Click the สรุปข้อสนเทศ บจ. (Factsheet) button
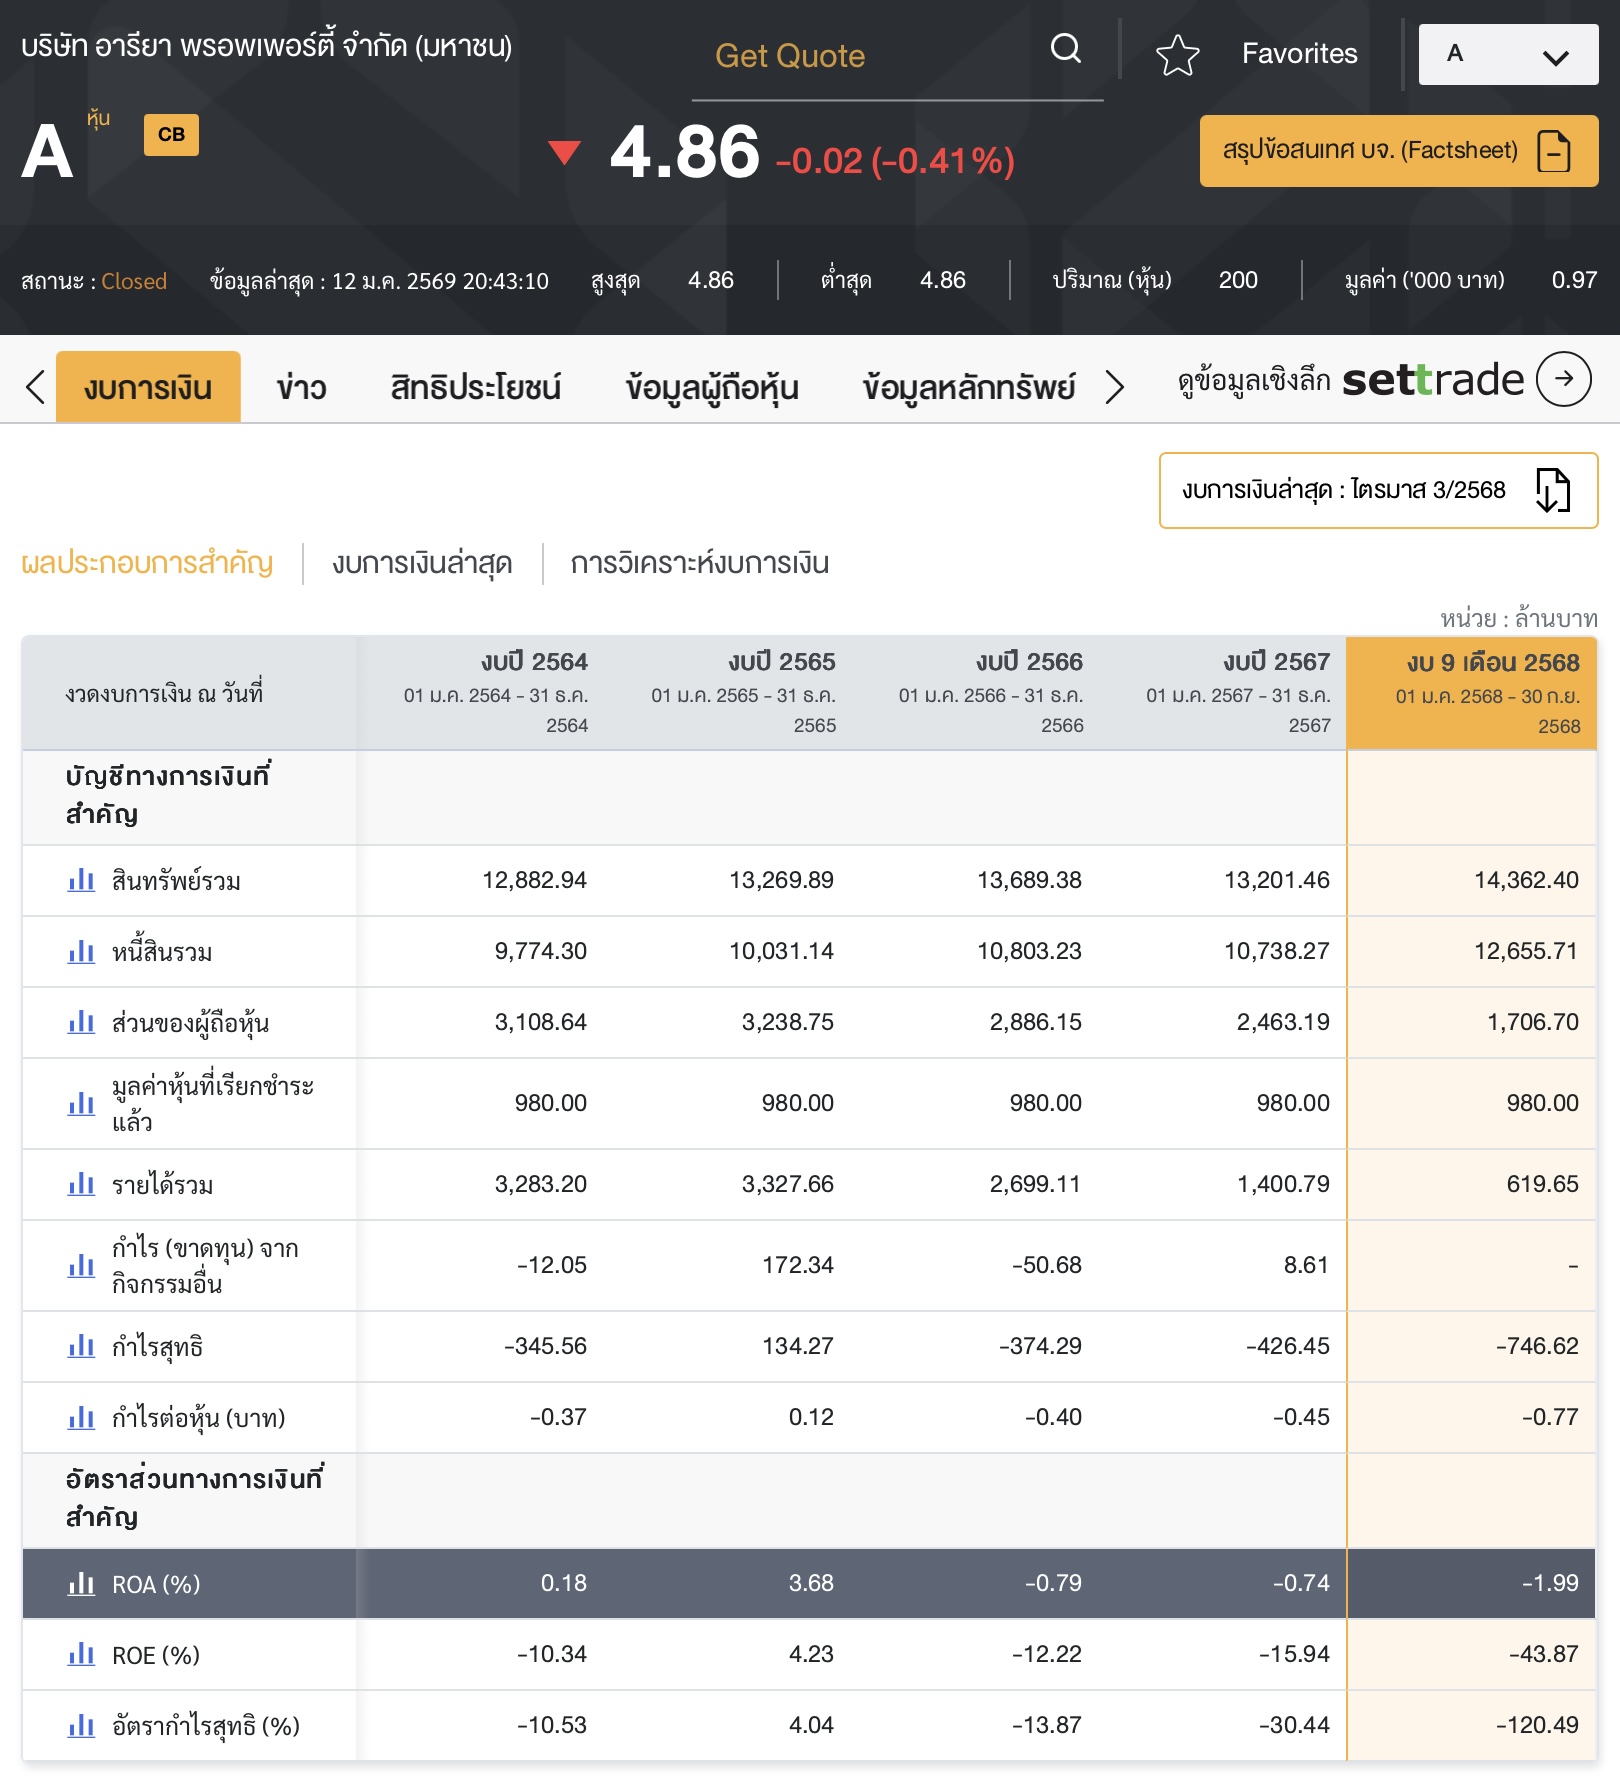 1399,151
